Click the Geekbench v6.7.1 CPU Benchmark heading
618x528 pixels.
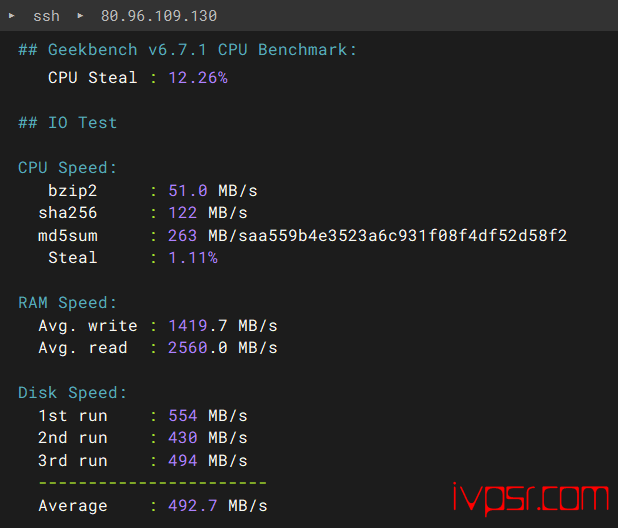pyautogui.click(x=187, y=50)
